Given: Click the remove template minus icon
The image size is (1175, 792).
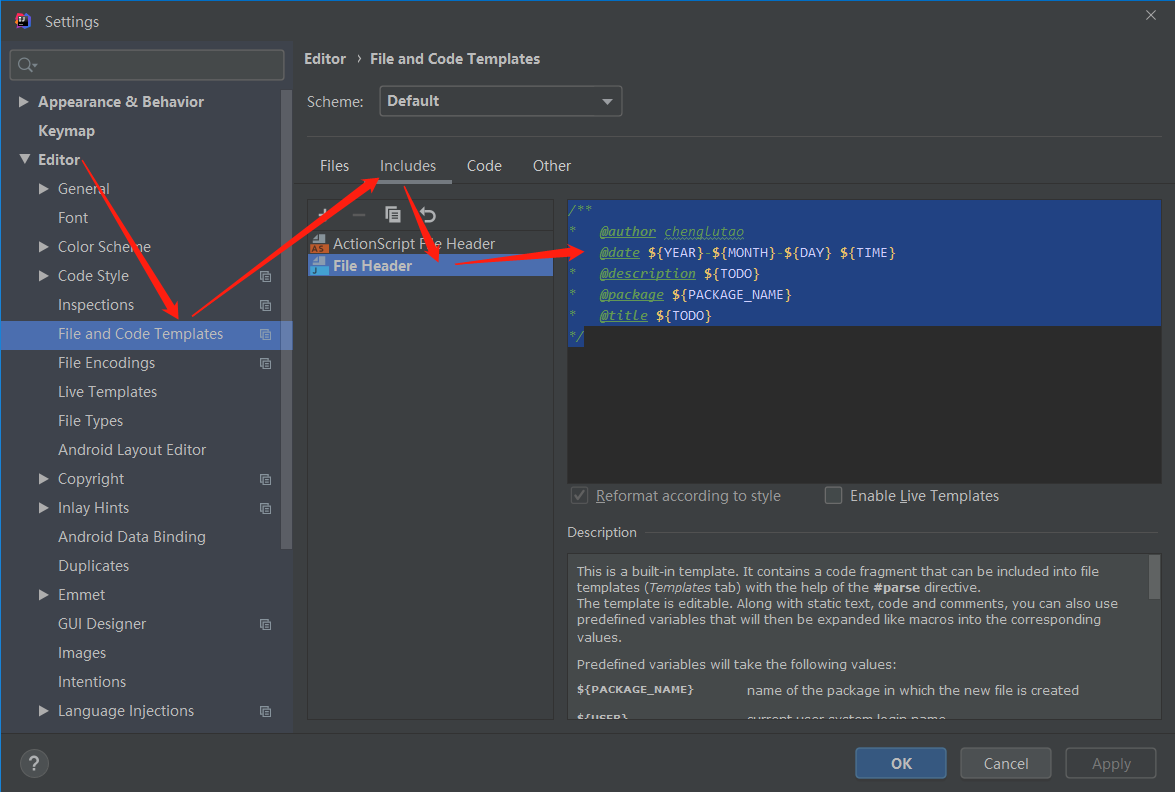Looking at the screenshot, I should pos(359,215).
